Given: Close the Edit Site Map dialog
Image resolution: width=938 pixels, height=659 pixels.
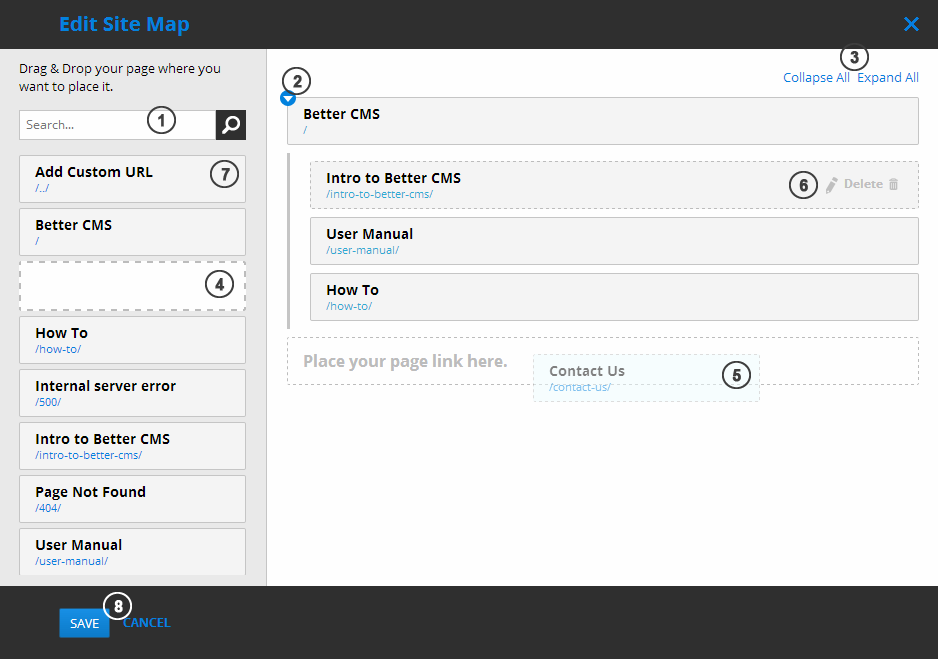Looking at the screenshot, I should coord(911,24).
